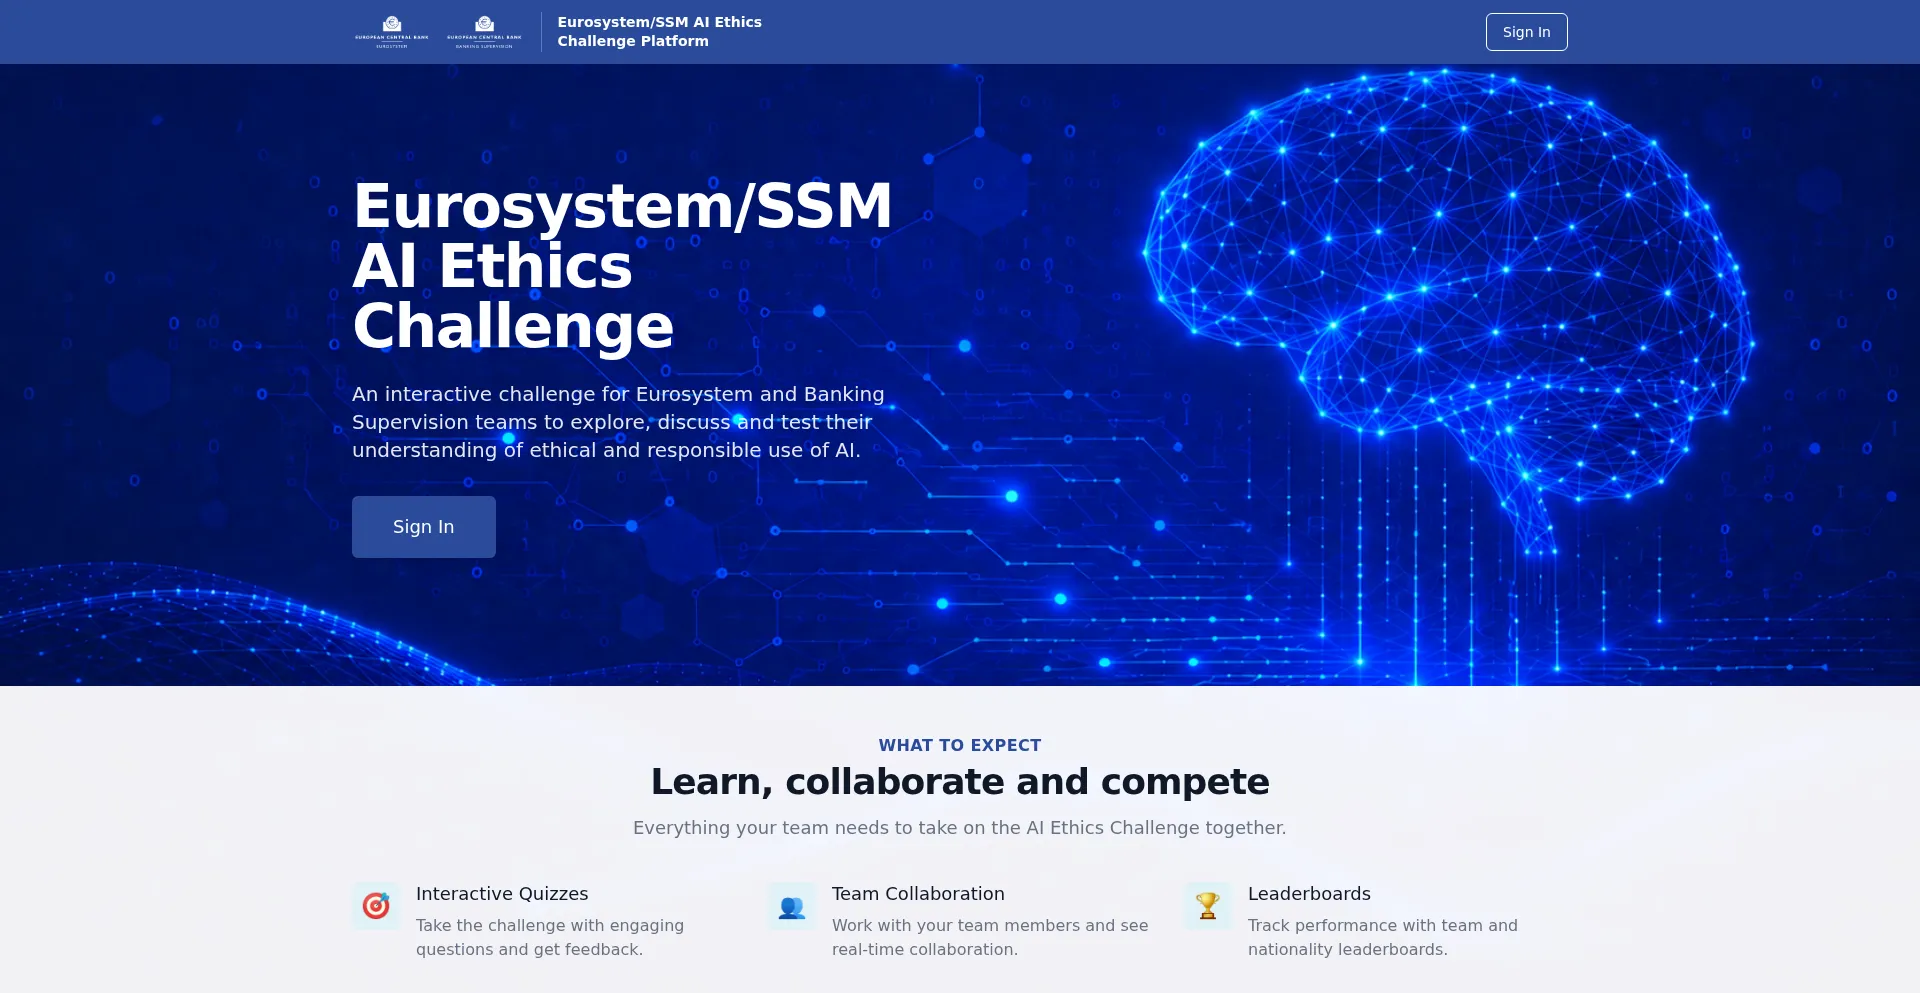Click the description Take the challenge with engaging questions
This screenshot has height=993, width=1920.
pyautogui.click(x=550, y=938)
